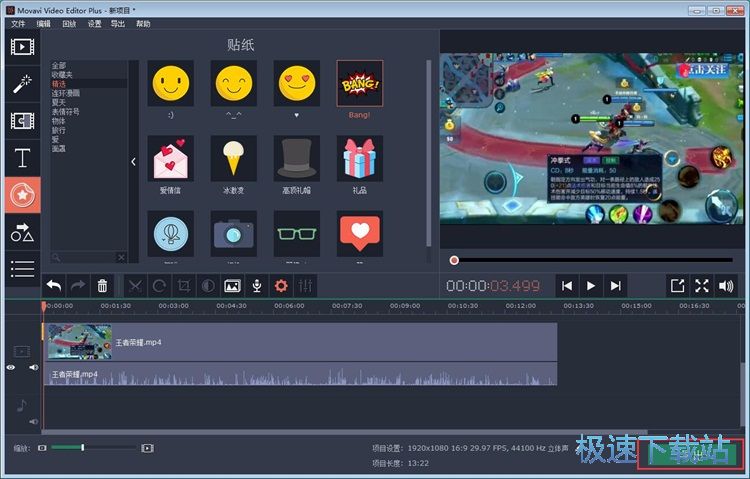Open the 导出 menu
750x479 pixels.
pyautogui.click(x=118, y=23)
